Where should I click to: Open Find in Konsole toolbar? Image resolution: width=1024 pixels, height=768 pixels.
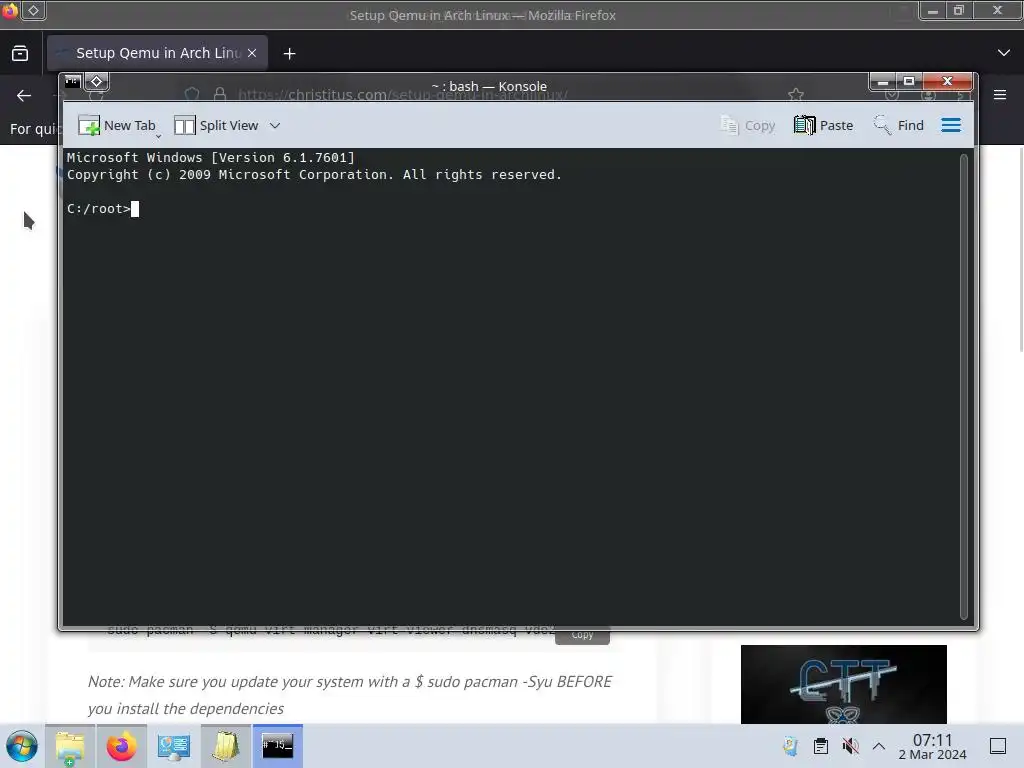899,125
